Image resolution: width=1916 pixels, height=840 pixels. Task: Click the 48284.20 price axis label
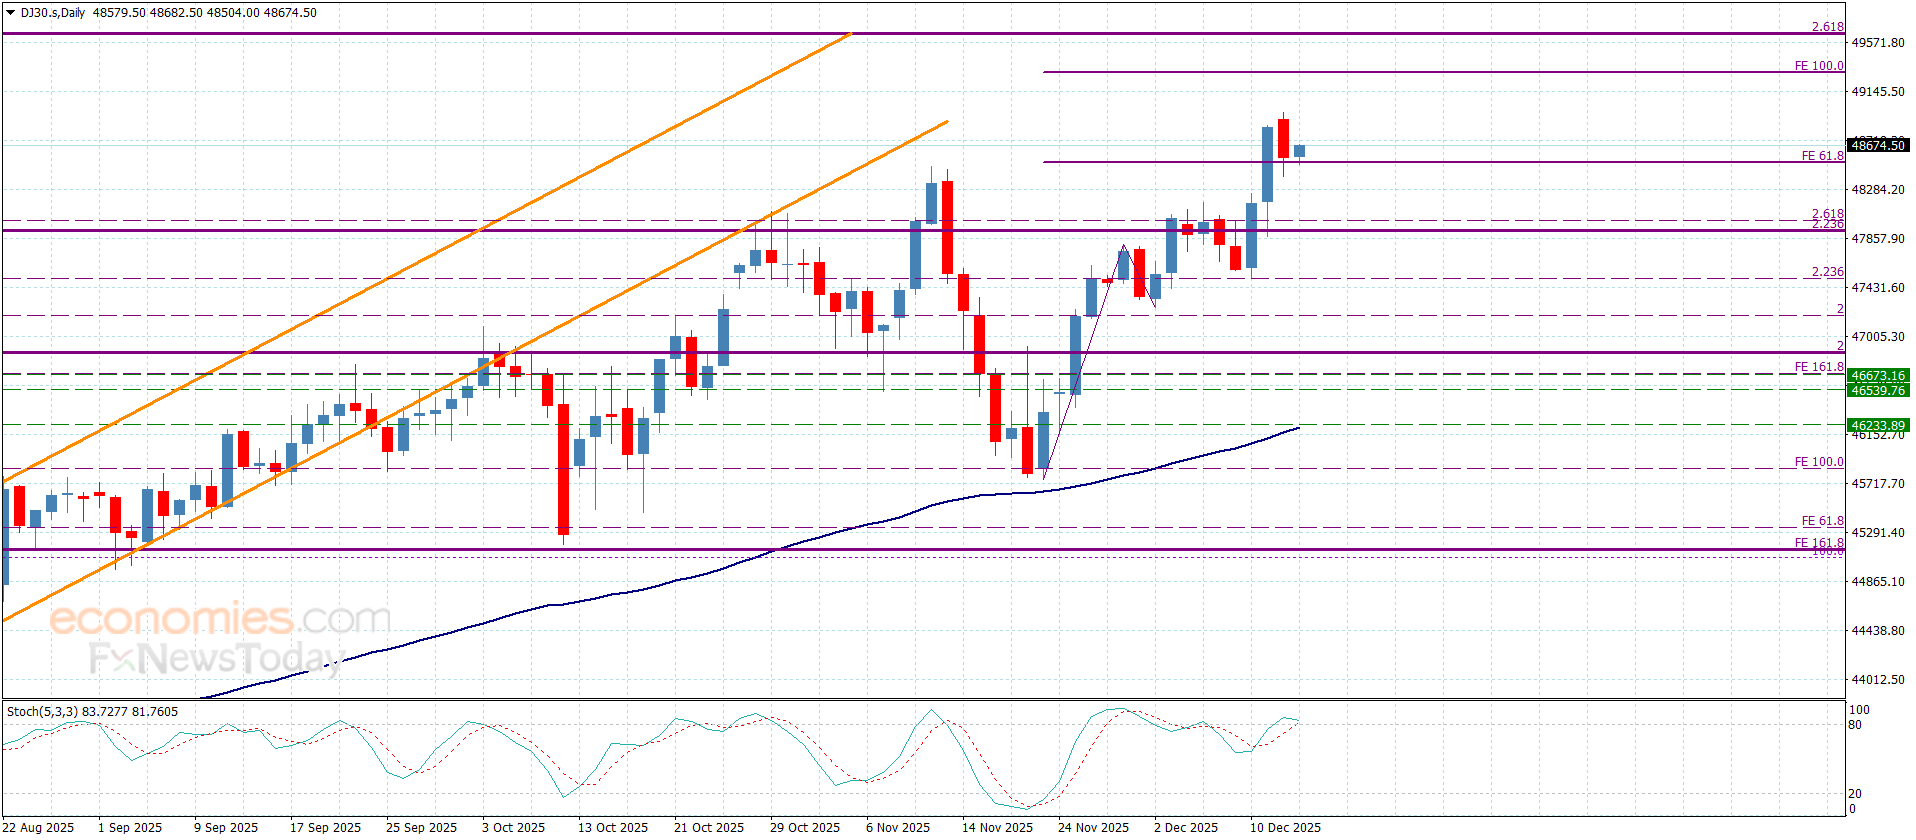1878,190
